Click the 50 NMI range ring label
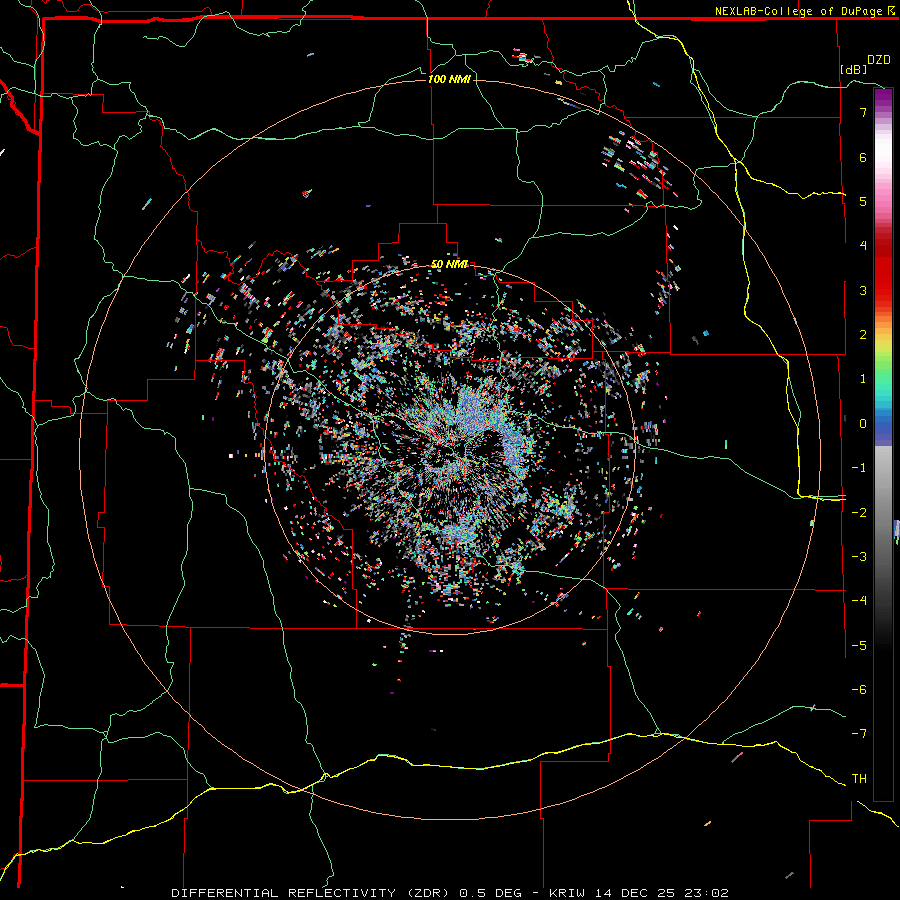Viewport: 900px width, 900px height. pos(449,264)
